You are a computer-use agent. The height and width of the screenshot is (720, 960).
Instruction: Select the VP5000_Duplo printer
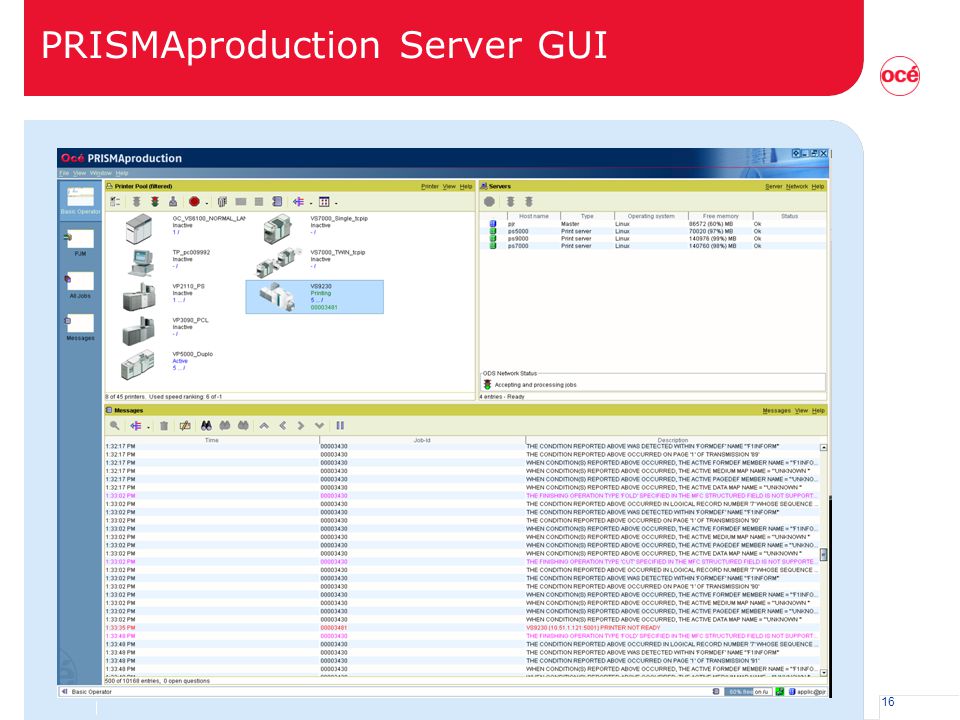[168, 365]
